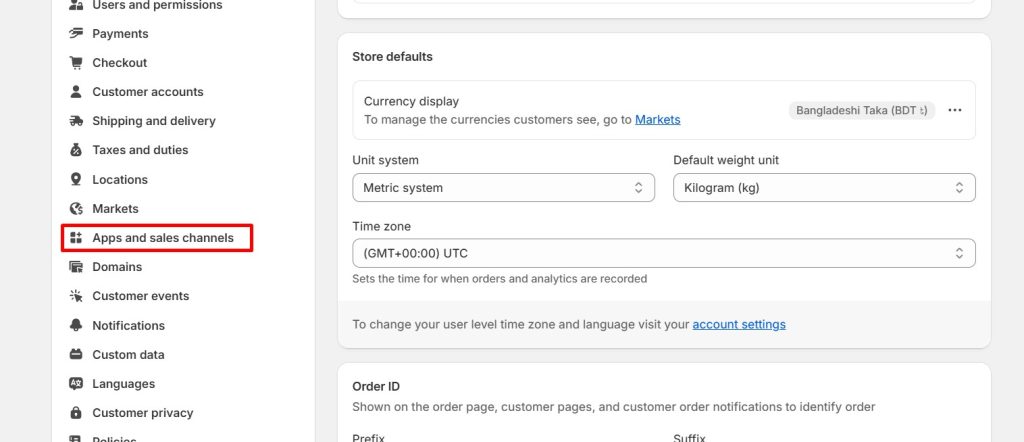The width and height of the screenshot is (1024, 442).
Task: Click the Checkout cart icon
Action: [x=76, y=63]
